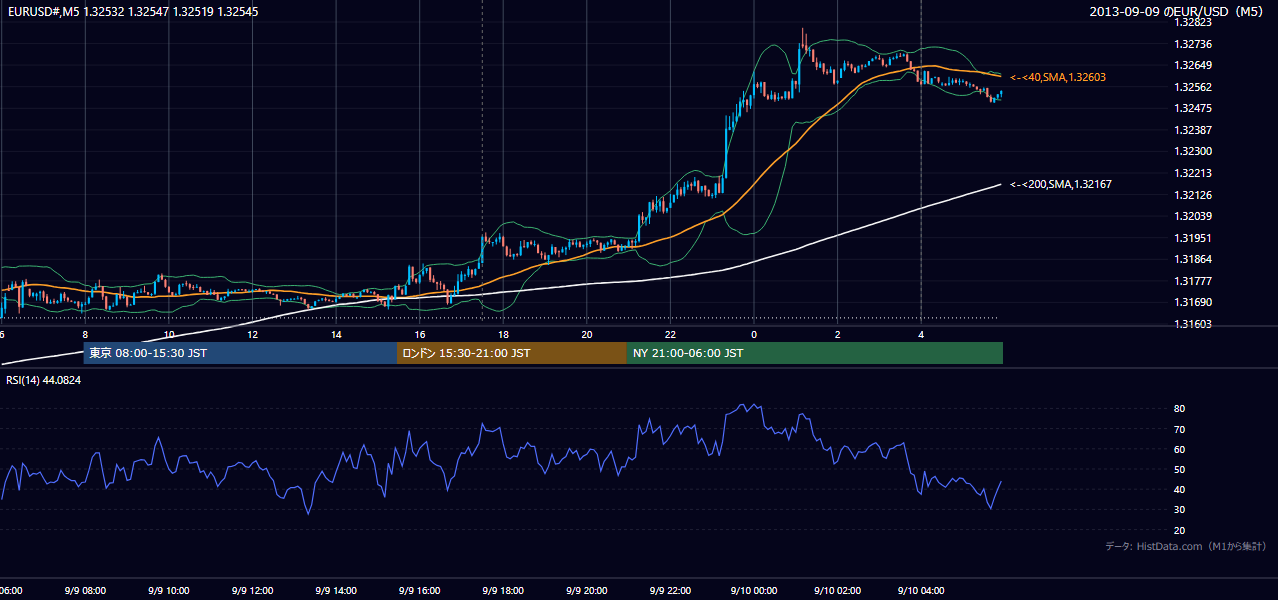Click price scale value 1.32823
The height and width of the screenshot is (600, 1278).
(x=1192, y=22)
